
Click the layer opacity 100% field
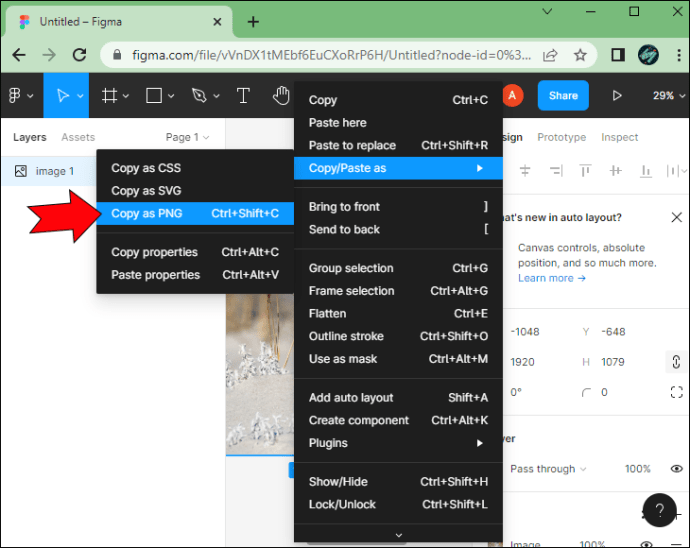[638, 469]
